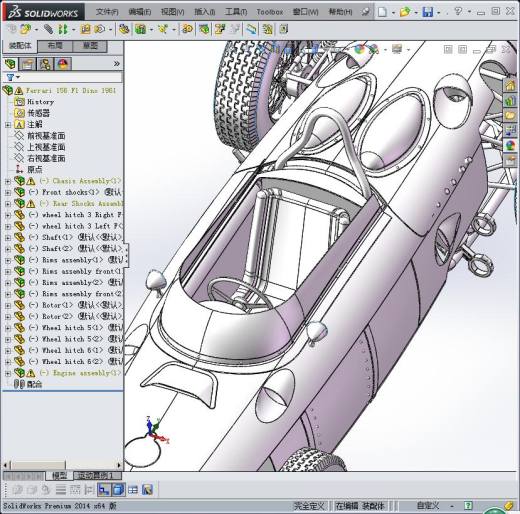Expand the Front shocks<1> node

click(x=8, y=193)
